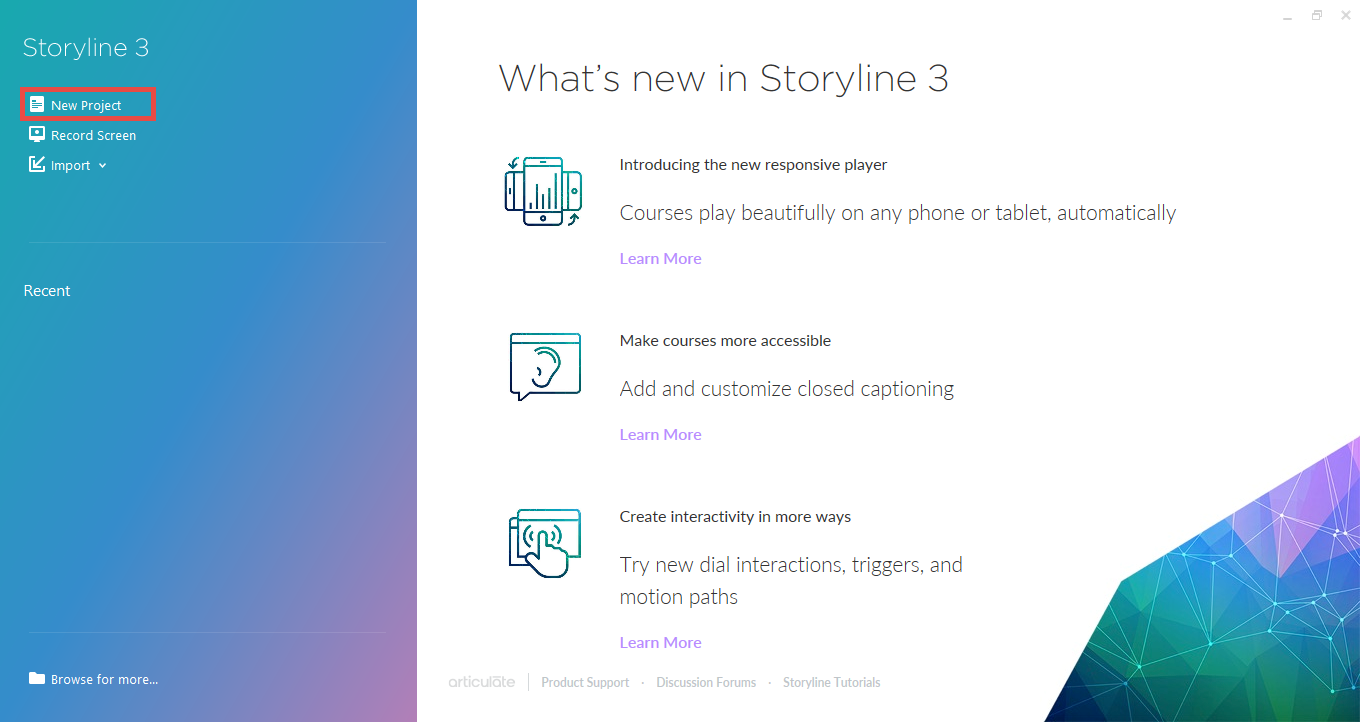Screen dimensions: 1360x722
Task: Click the Import arrow icon
Action: click(37, 165)
